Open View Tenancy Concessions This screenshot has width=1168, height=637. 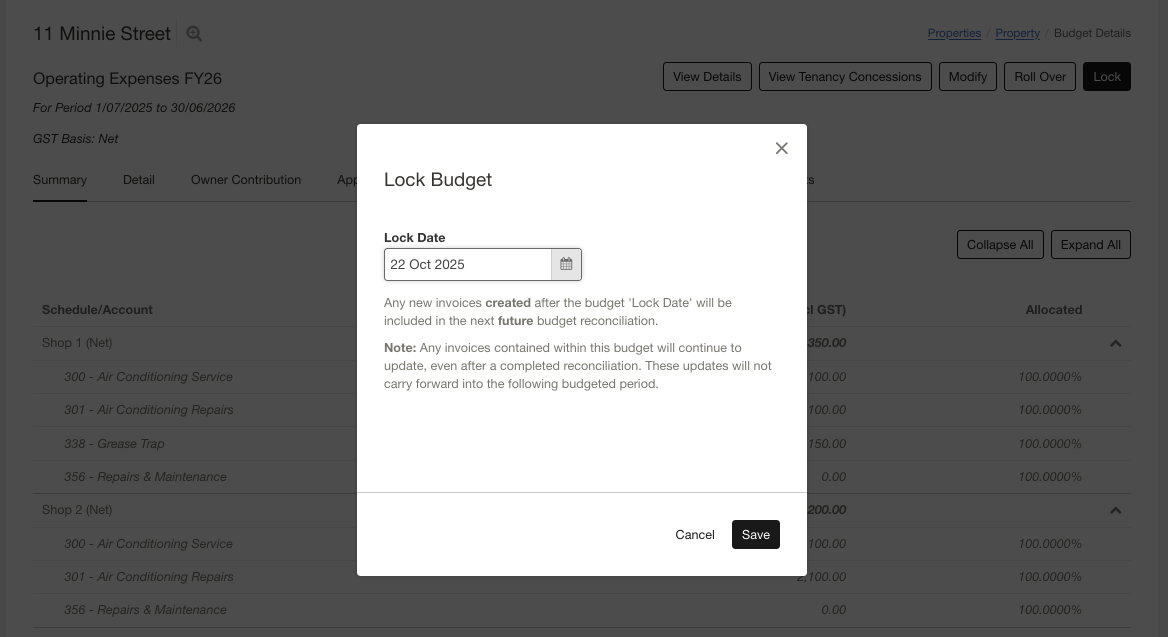point(845,77)
